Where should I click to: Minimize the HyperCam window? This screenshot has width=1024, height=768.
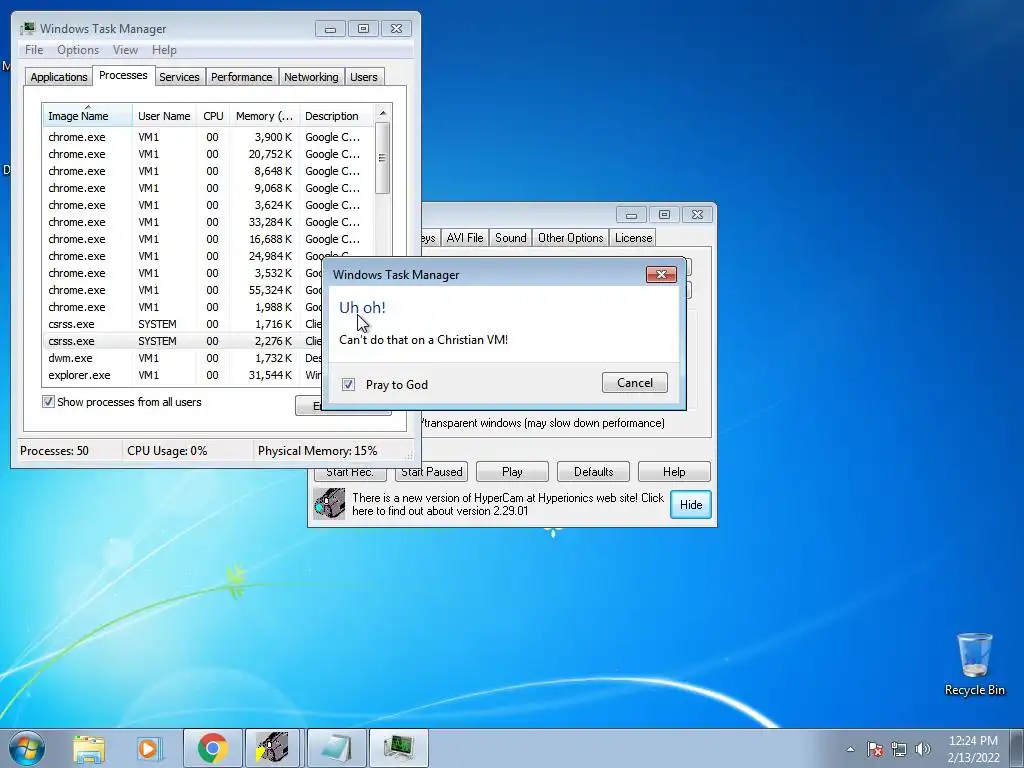coord(631,215)
